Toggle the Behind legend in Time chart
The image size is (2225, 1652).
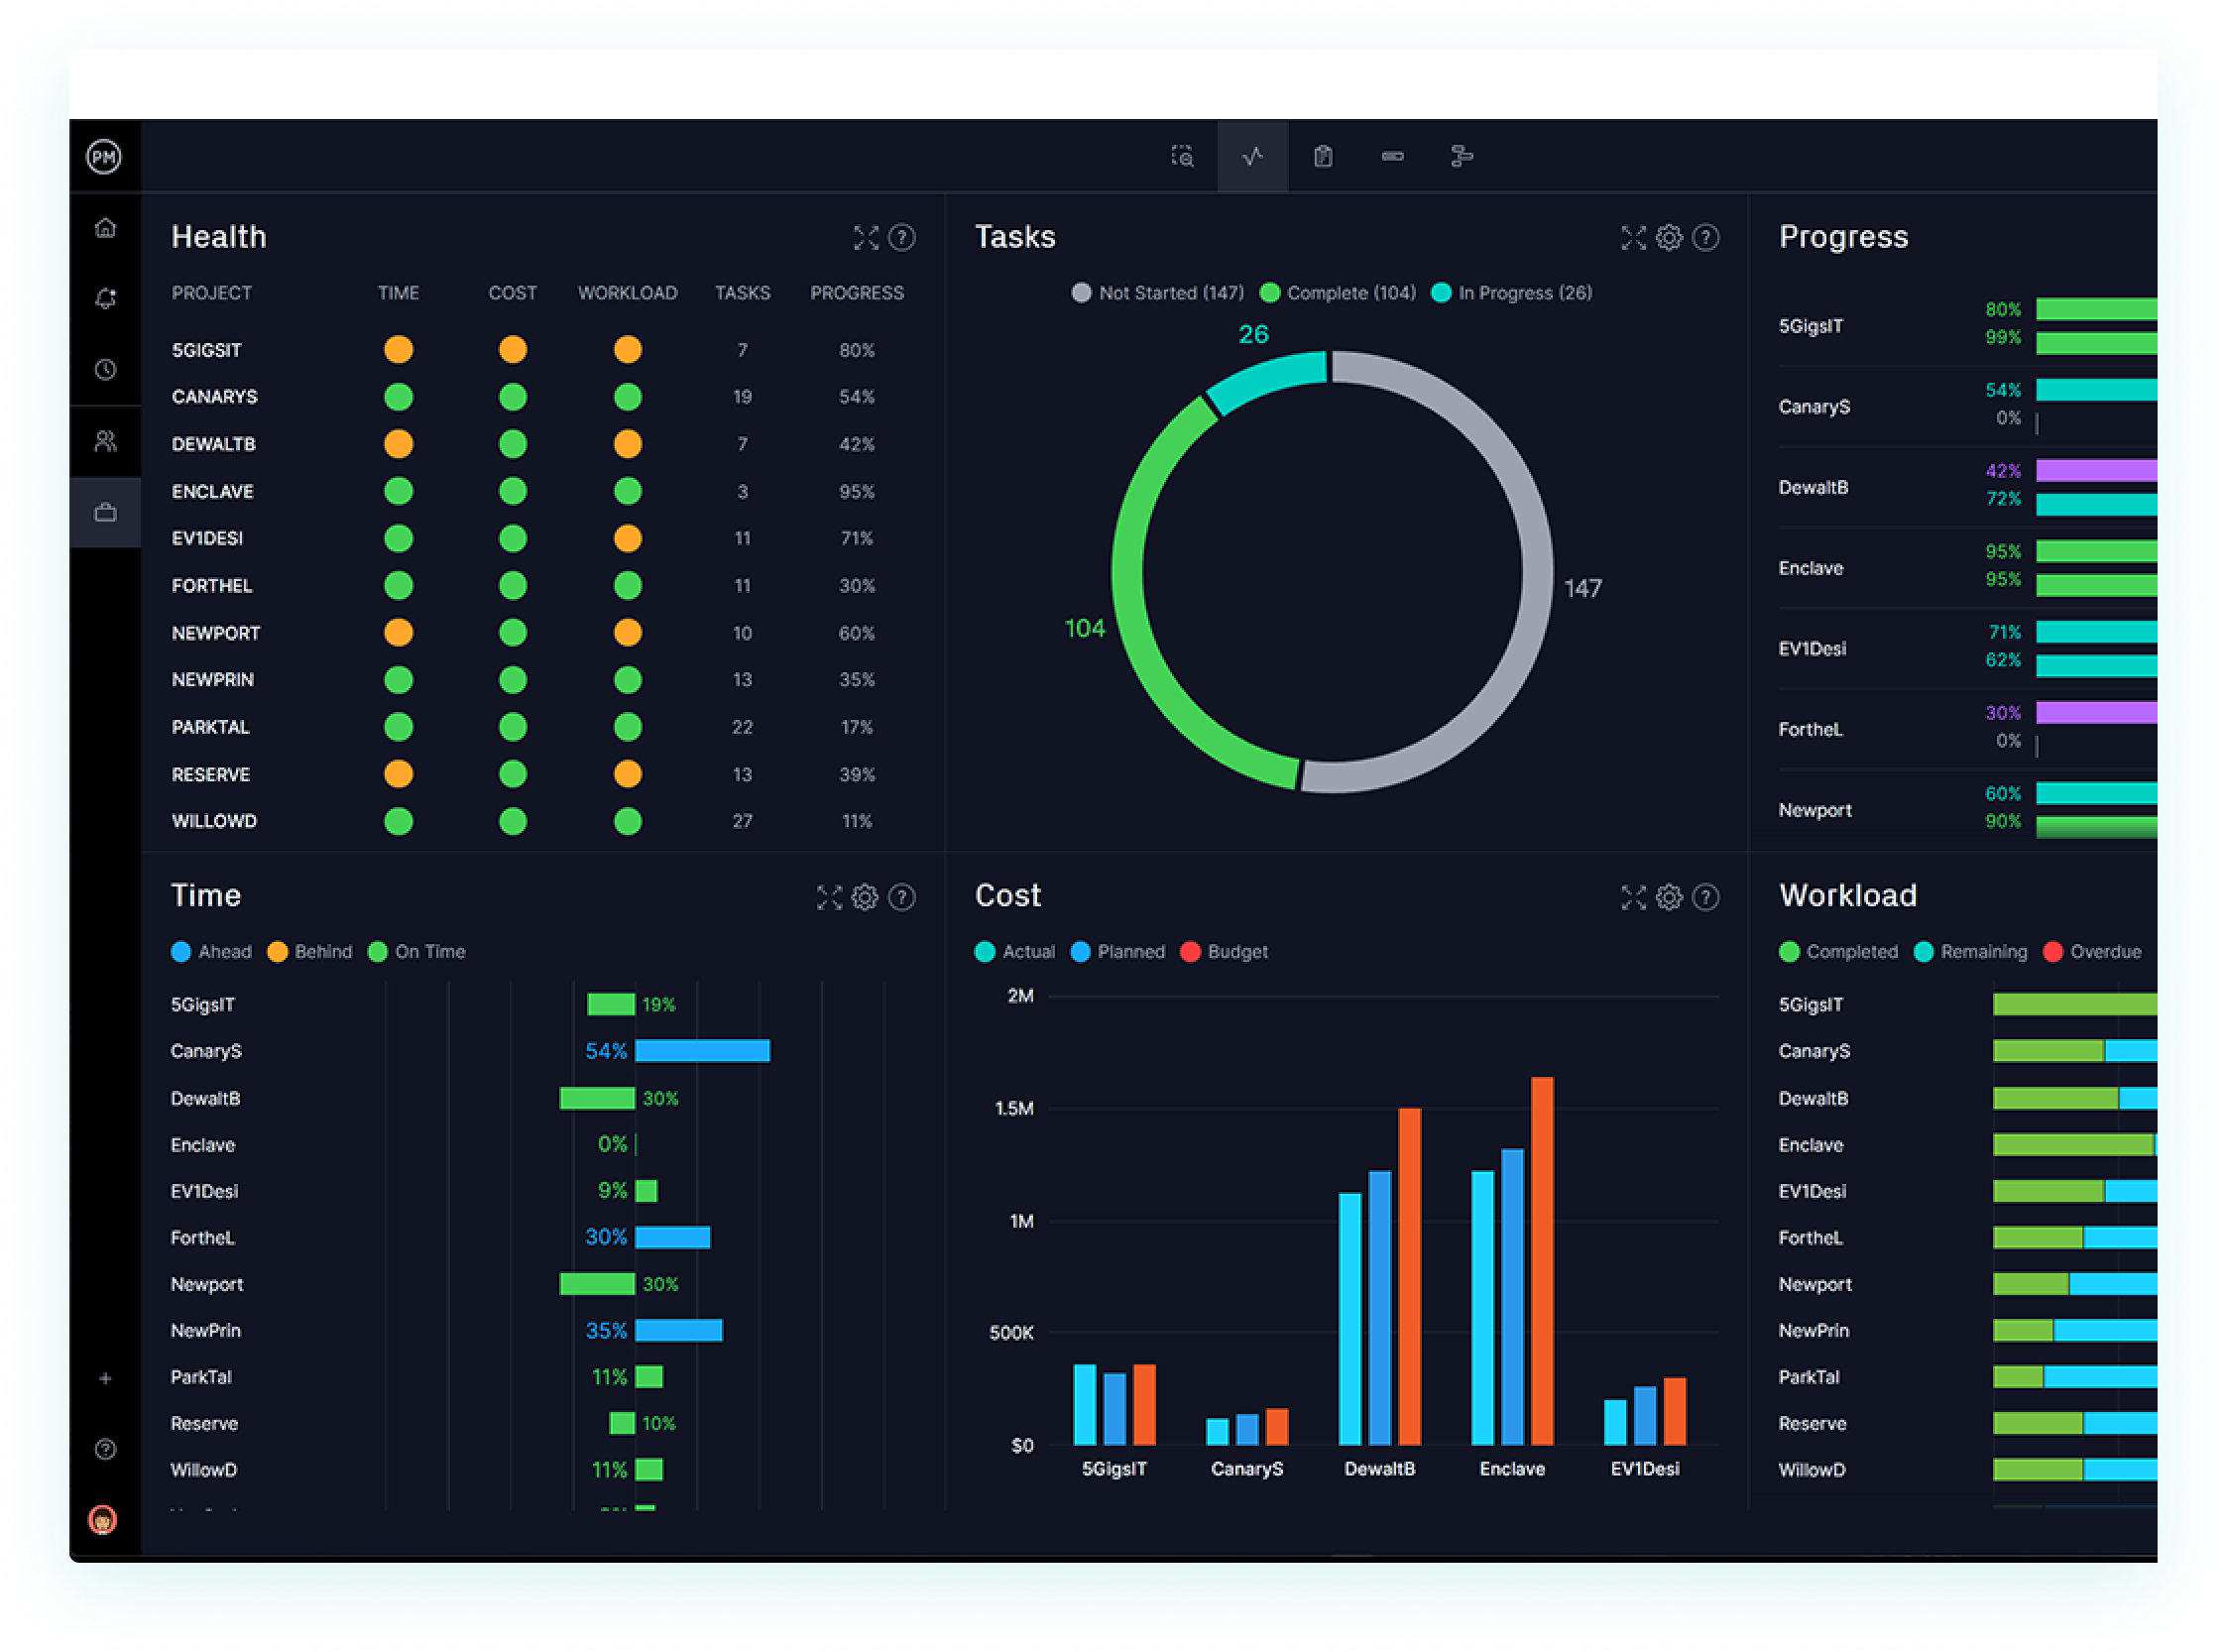[x=310, y=952]
